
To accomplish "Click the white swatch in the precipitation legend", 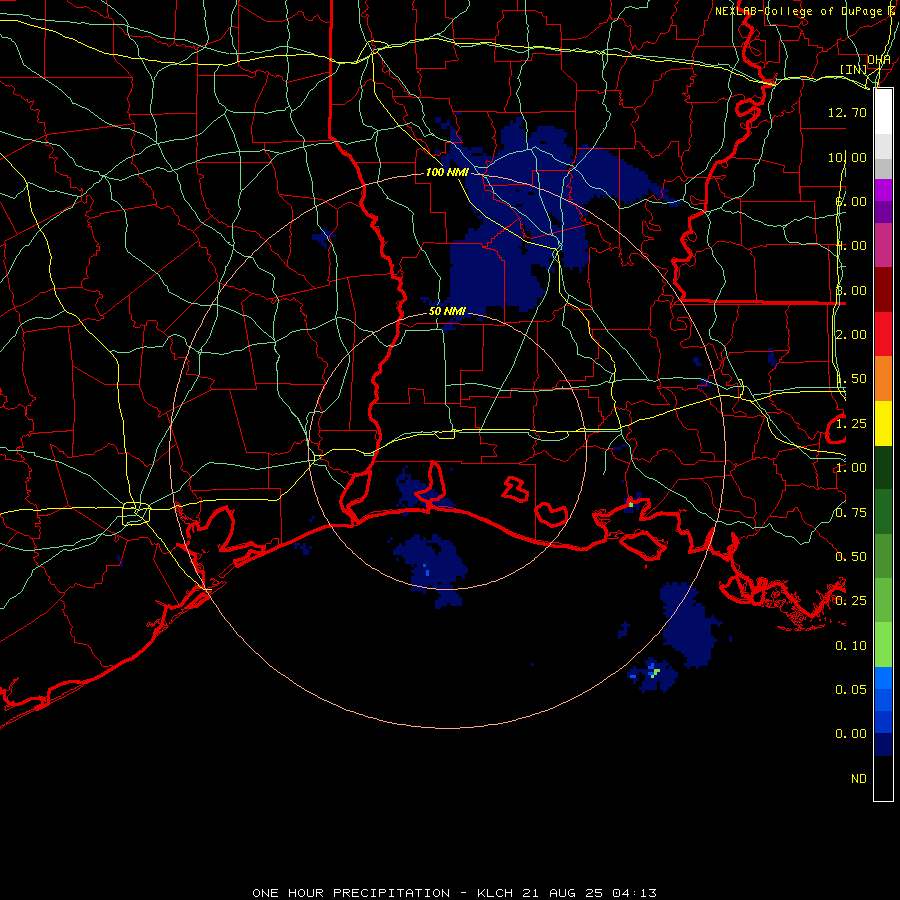I will 883,112.
